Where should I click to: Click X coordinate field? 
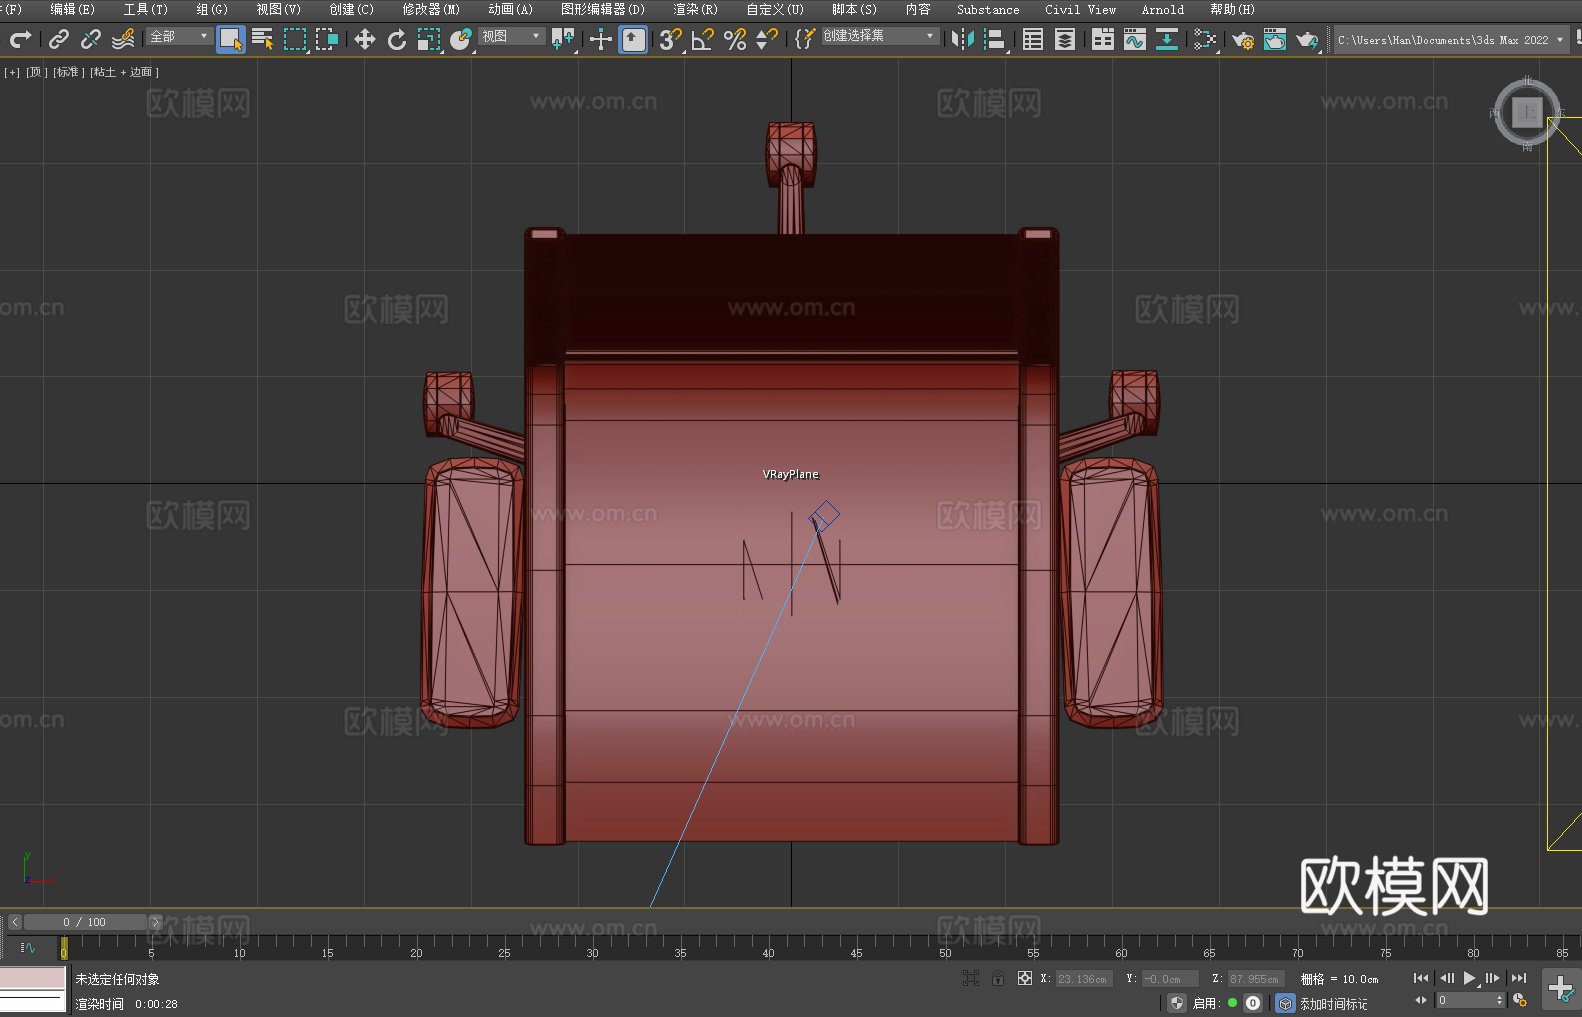(x=1084, y=979)
